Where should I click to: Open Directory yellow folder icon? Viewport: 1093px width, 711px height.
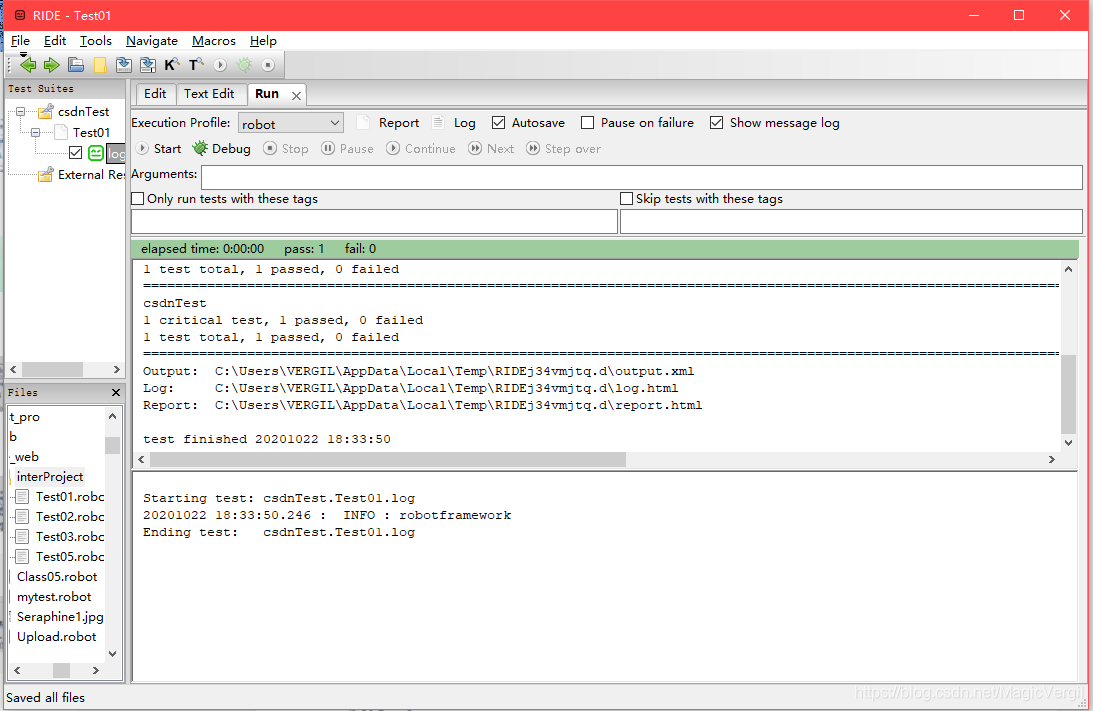click(100, 65)
